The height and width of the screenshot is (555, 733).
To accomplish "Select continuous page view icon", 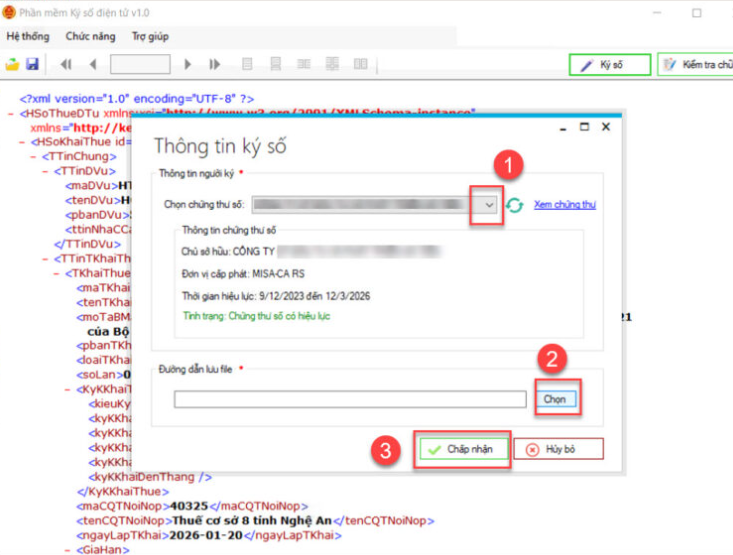I will [276, 64].
